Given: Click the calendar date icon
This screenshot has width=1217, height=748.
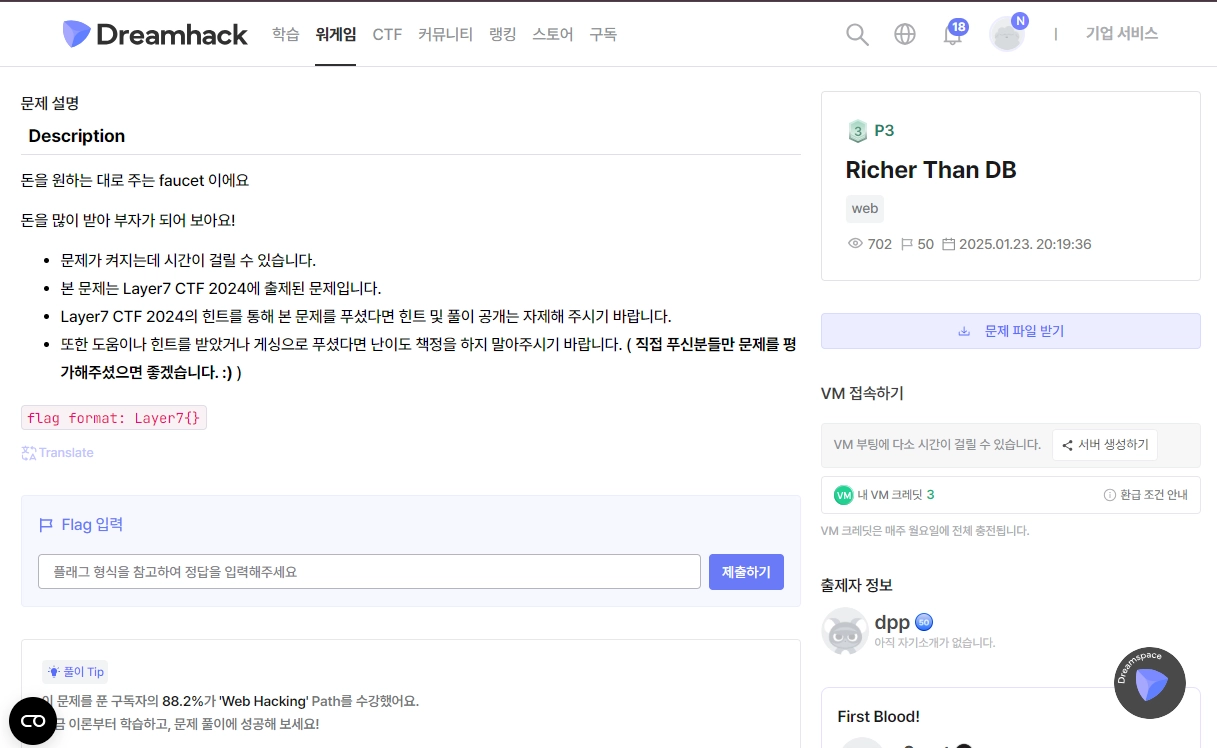Looking at the screenshot, I should click(x=949, y=244).
